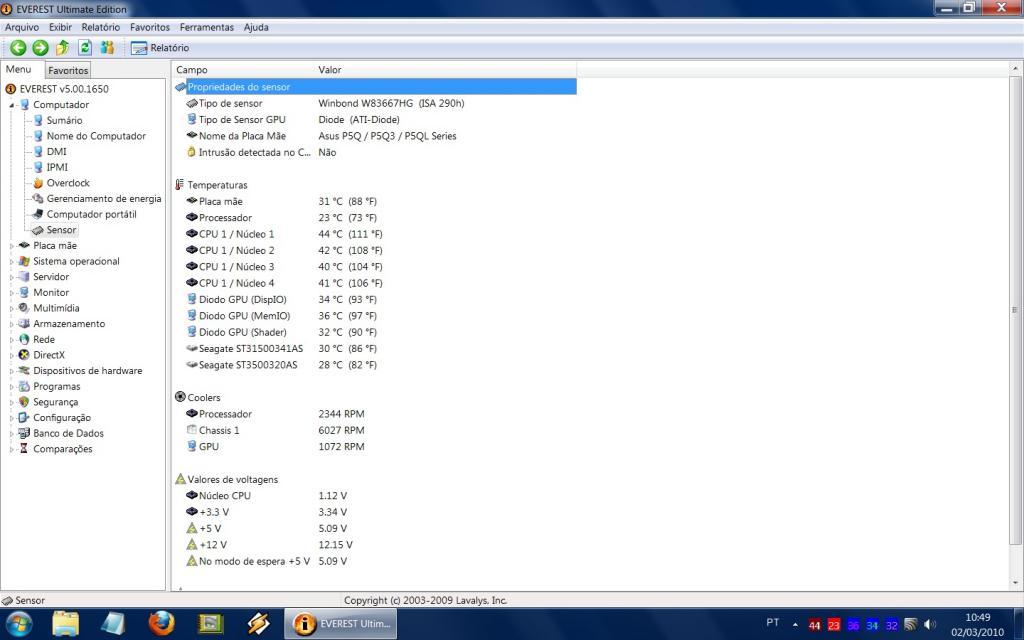Switch to the Favoritos tab
1024x640 pixels.
[68, 70]
